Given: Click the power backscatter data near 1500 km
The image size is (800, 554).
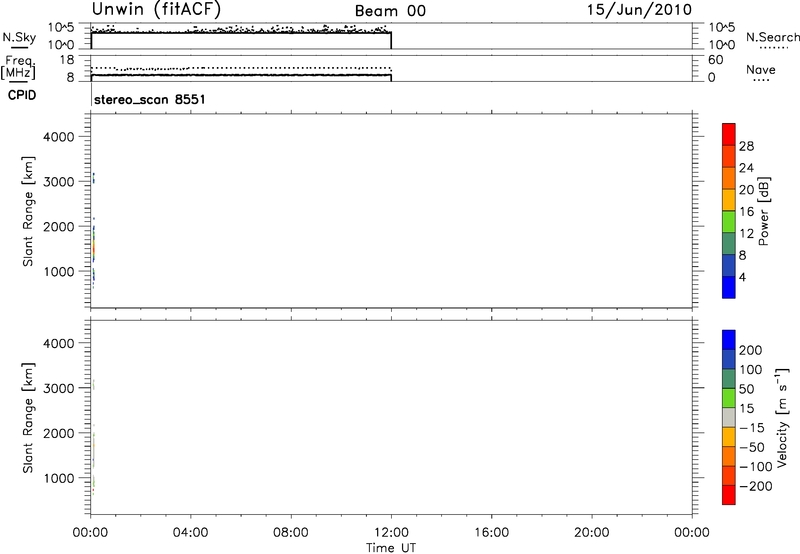Looking at the screenshot, I should pyautogui.click(x=93, y=246).
